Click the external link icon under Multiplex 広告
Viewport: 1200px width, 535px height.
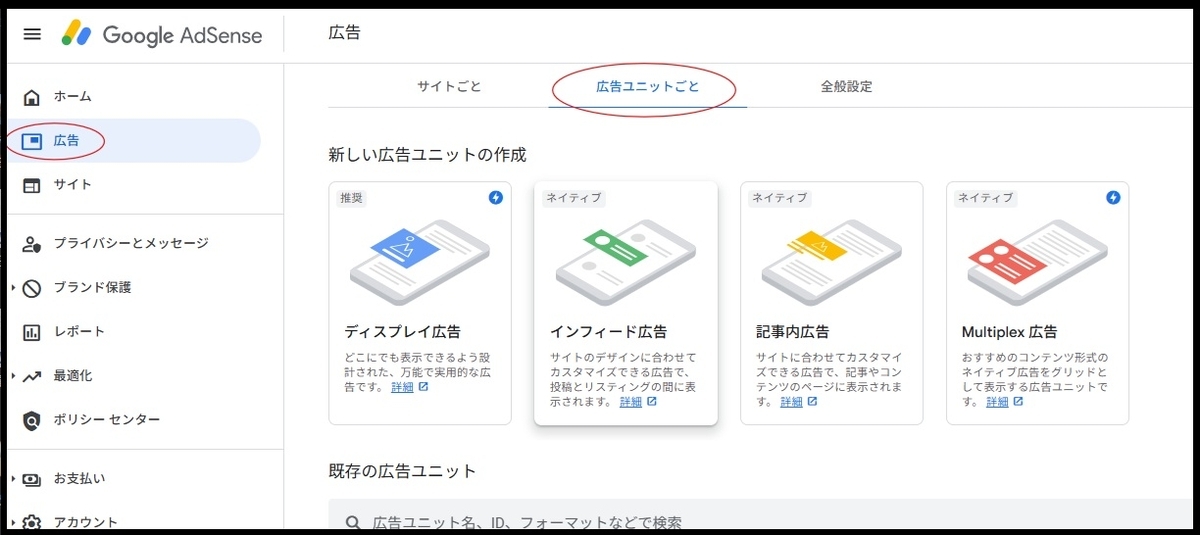coord(1018,402)
